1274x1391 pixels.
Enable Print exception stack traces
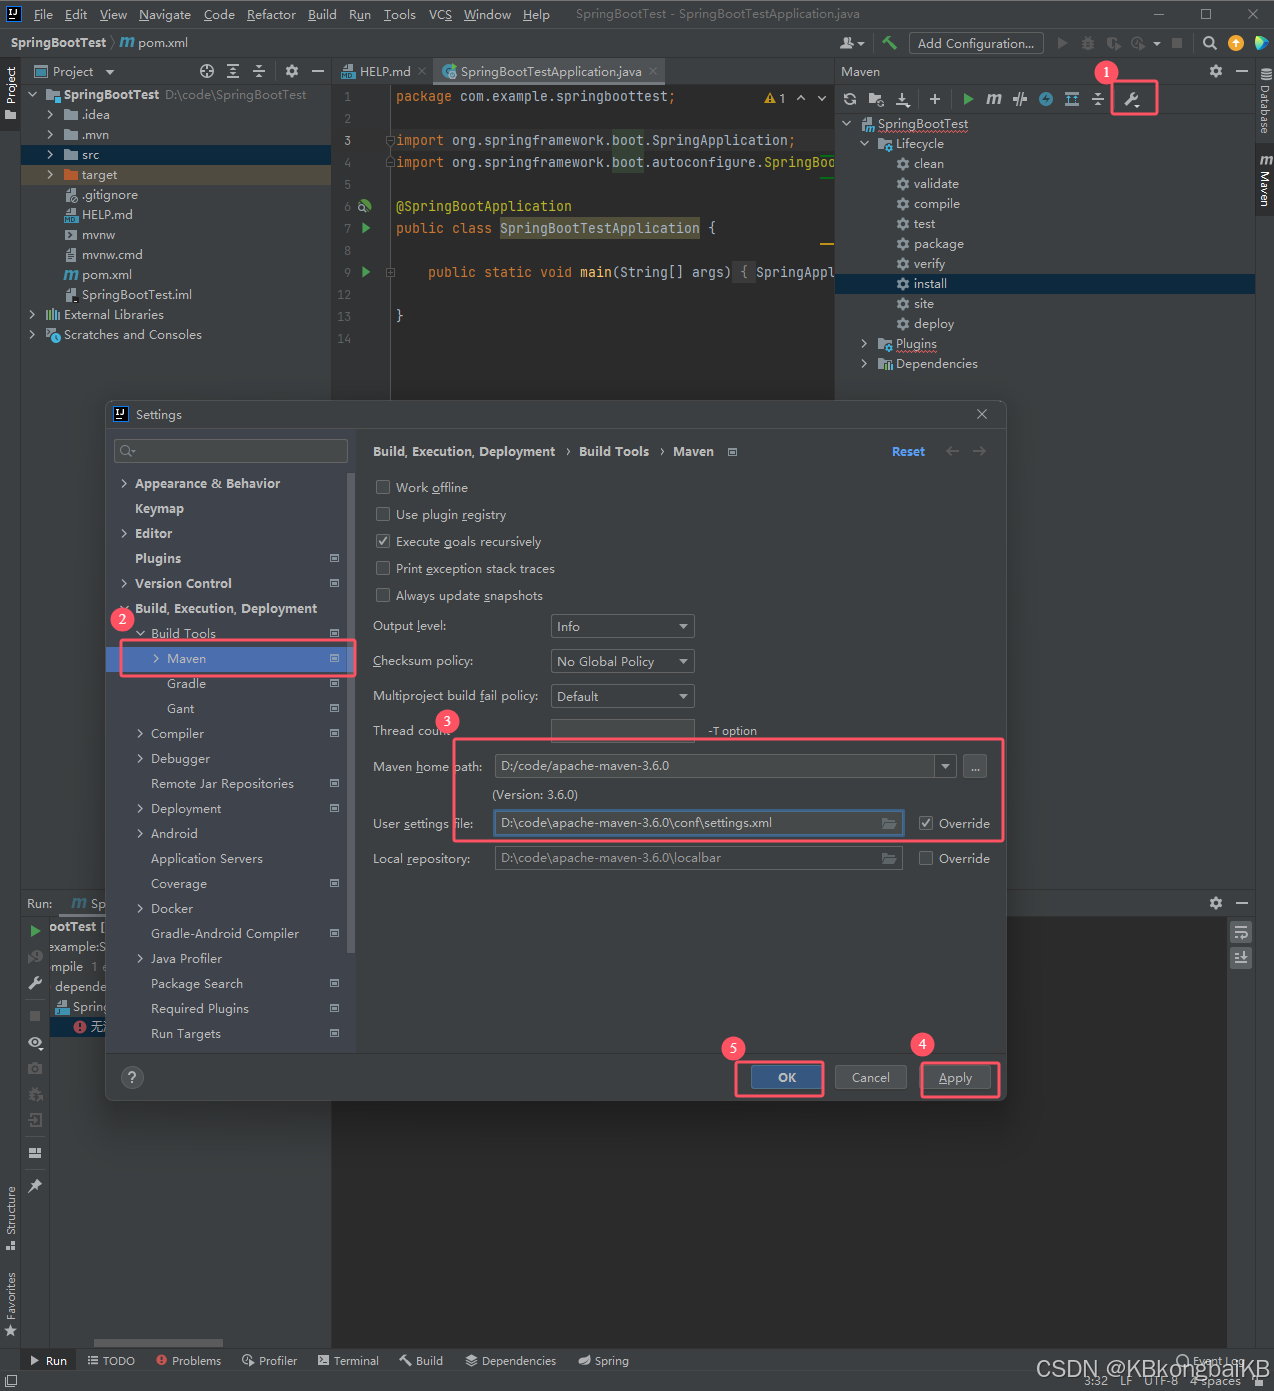click(x=382, y=568)
